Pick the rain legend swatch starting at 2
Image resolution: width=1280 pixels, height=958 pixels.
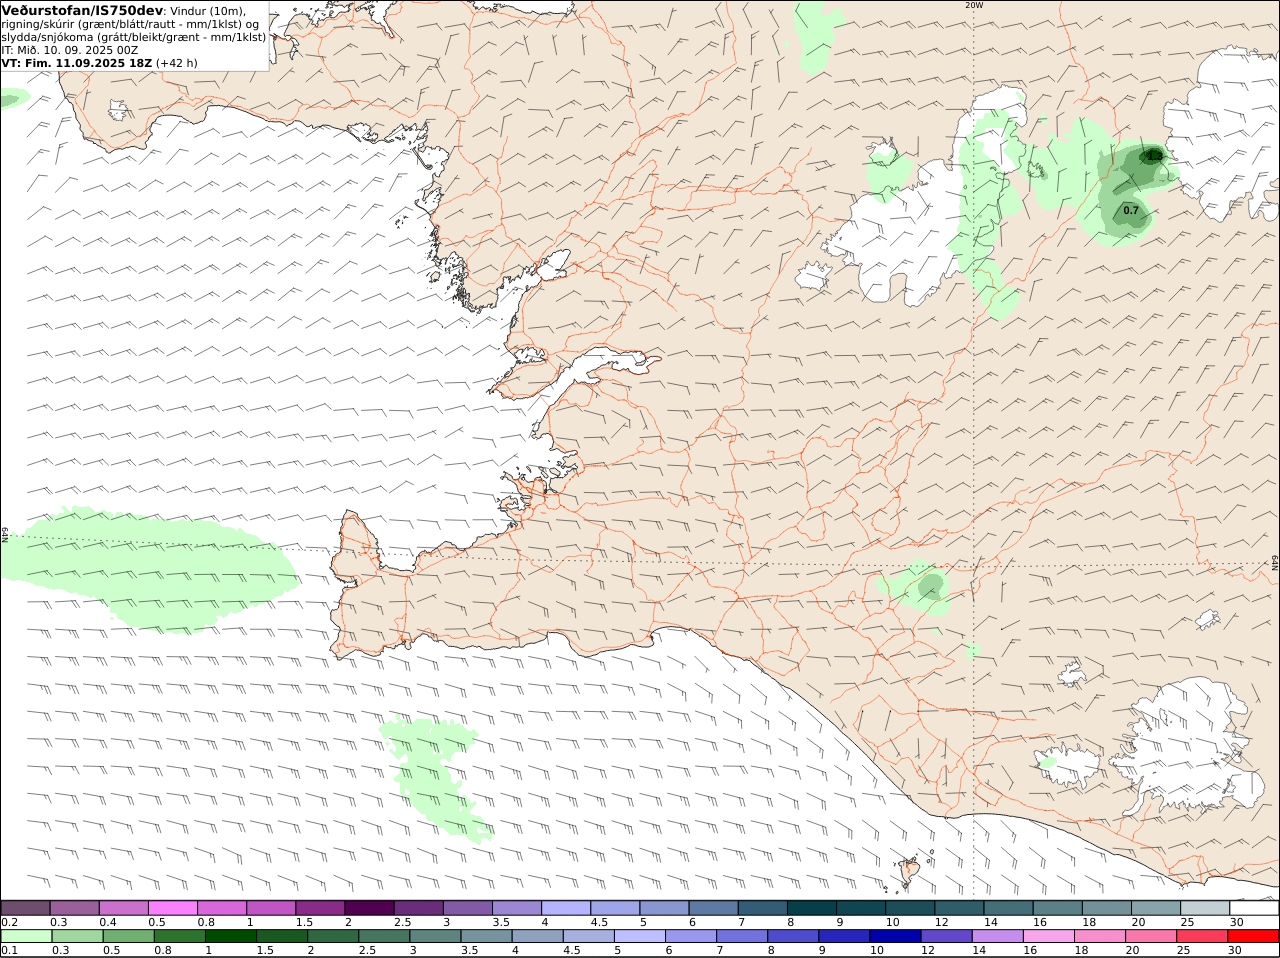click(332, 936)
